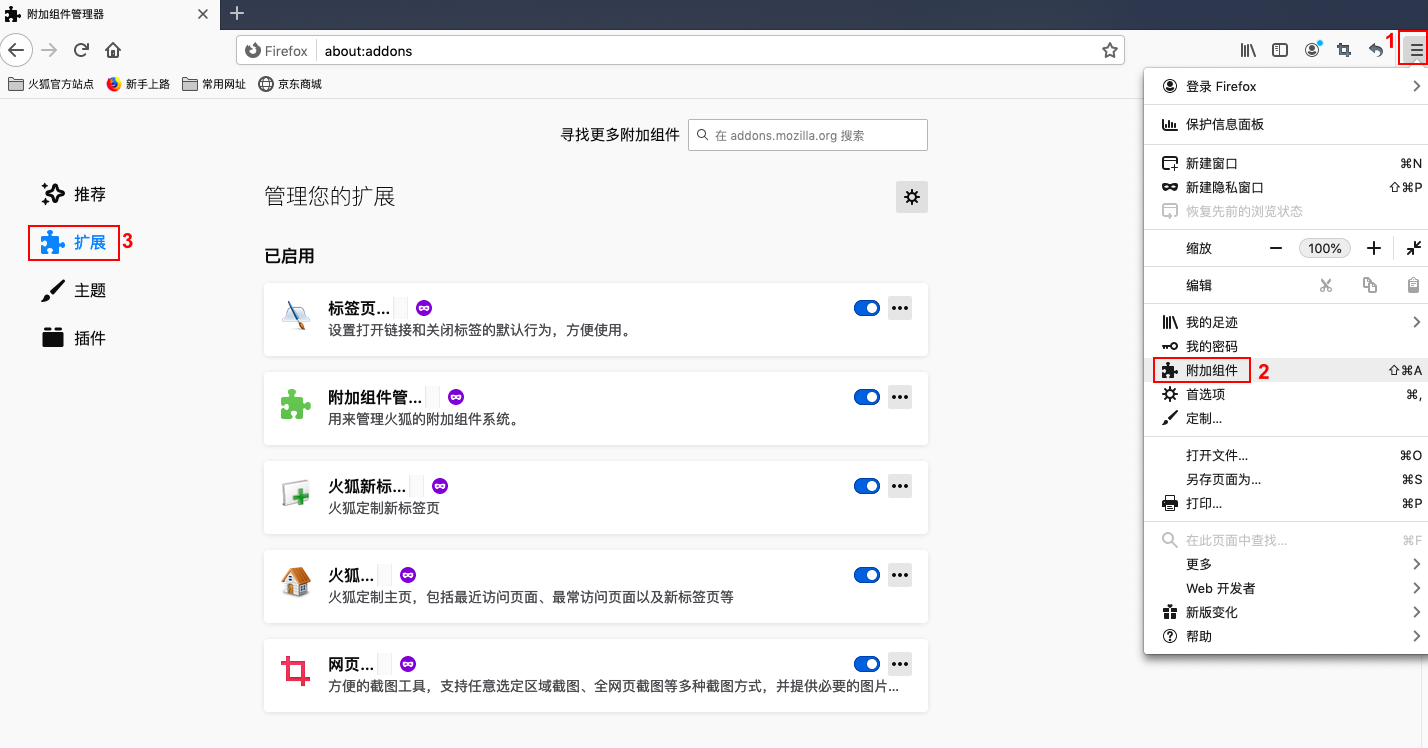This screenshot has width=1428, height=748.
Task: Expand the 更多 submenu
Action: pyautogui.click(x=1288, y=564)
